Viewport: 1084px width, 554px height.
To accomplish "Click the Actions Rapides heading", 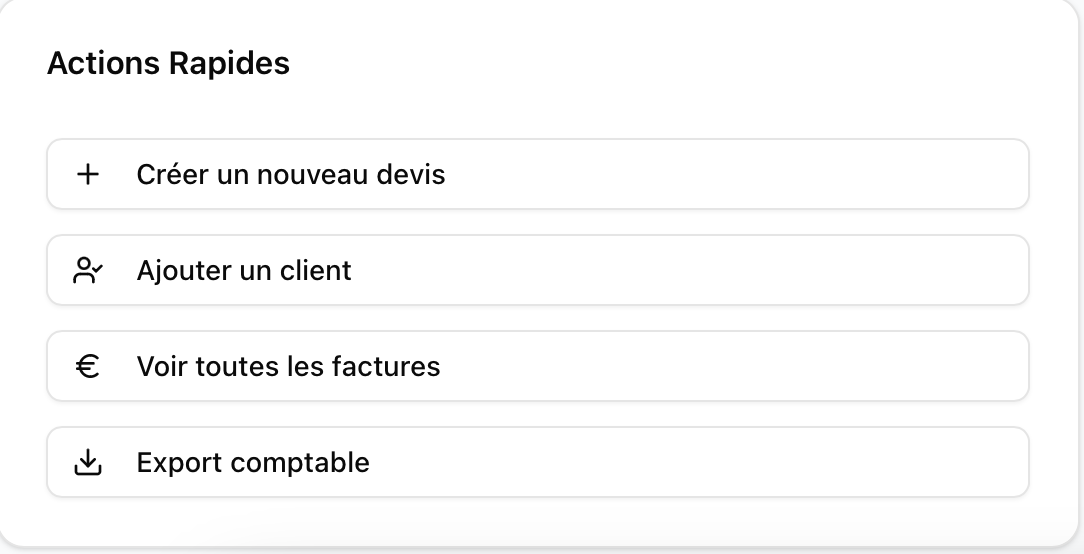I will 168,64.
